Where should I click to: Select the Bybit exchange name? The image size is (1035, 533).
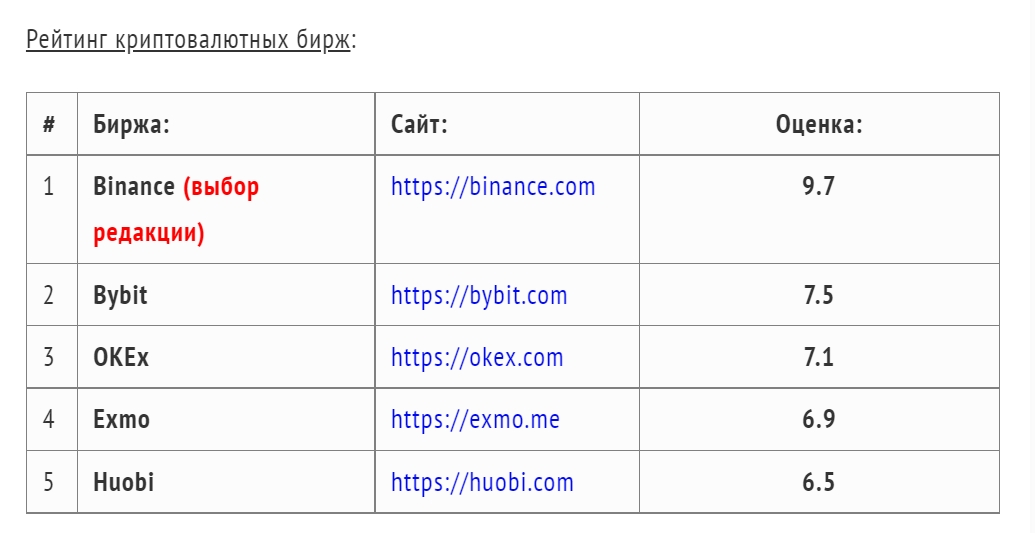[x=120, y=295]
